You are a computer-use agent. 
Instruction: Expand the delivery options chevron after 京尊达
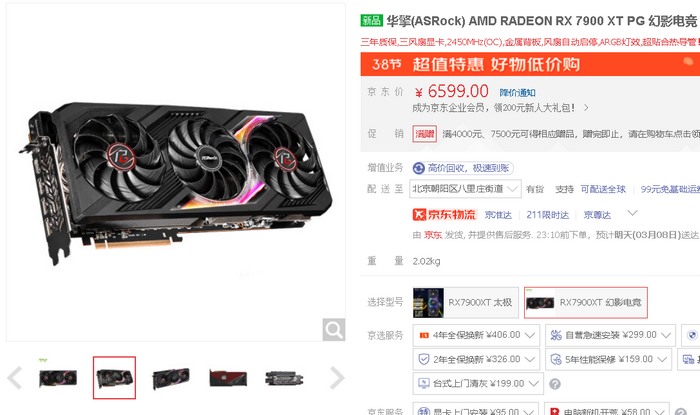[x=632, y=213]
